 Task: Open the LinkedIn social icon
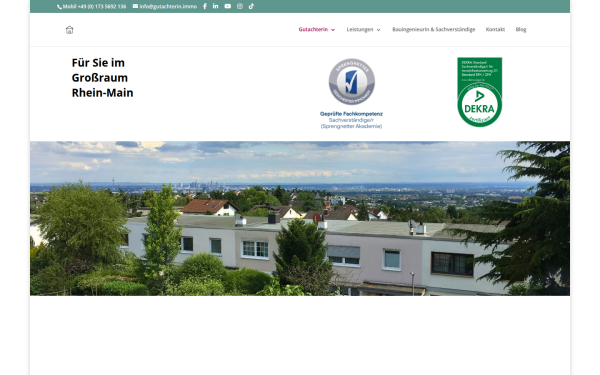click(216, 6)
